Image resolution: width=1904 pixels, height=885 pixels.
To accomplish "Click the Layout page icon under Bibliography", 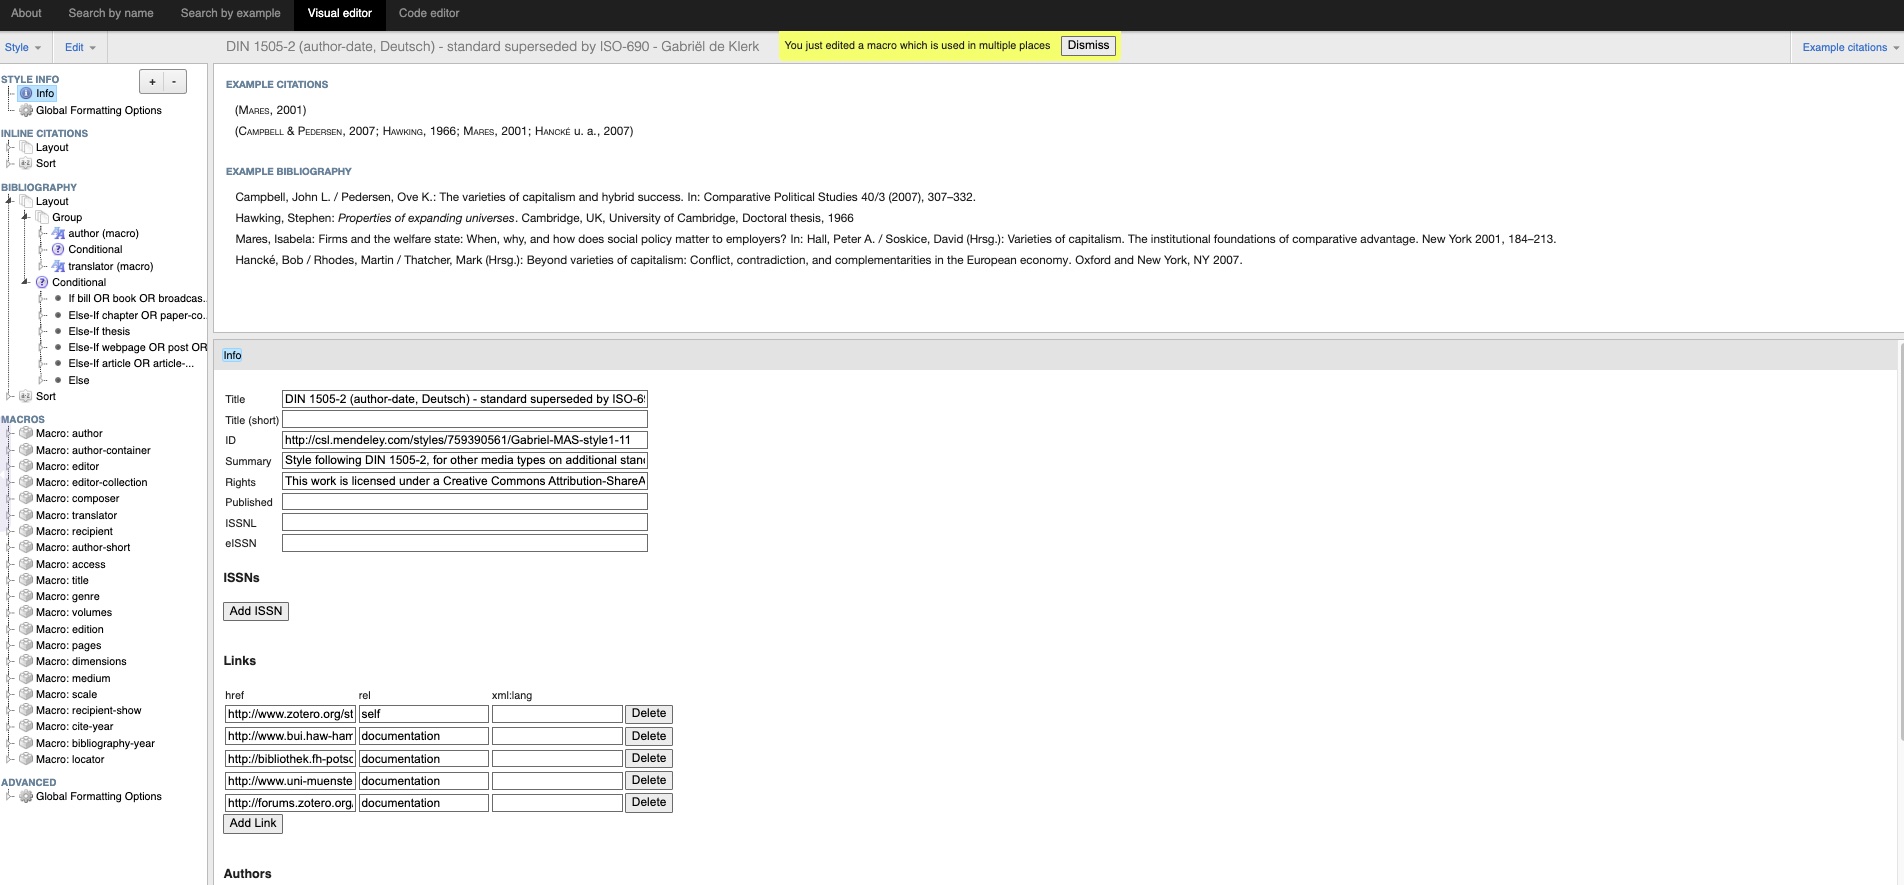I will pyautogui.click(x=26, y=202).
